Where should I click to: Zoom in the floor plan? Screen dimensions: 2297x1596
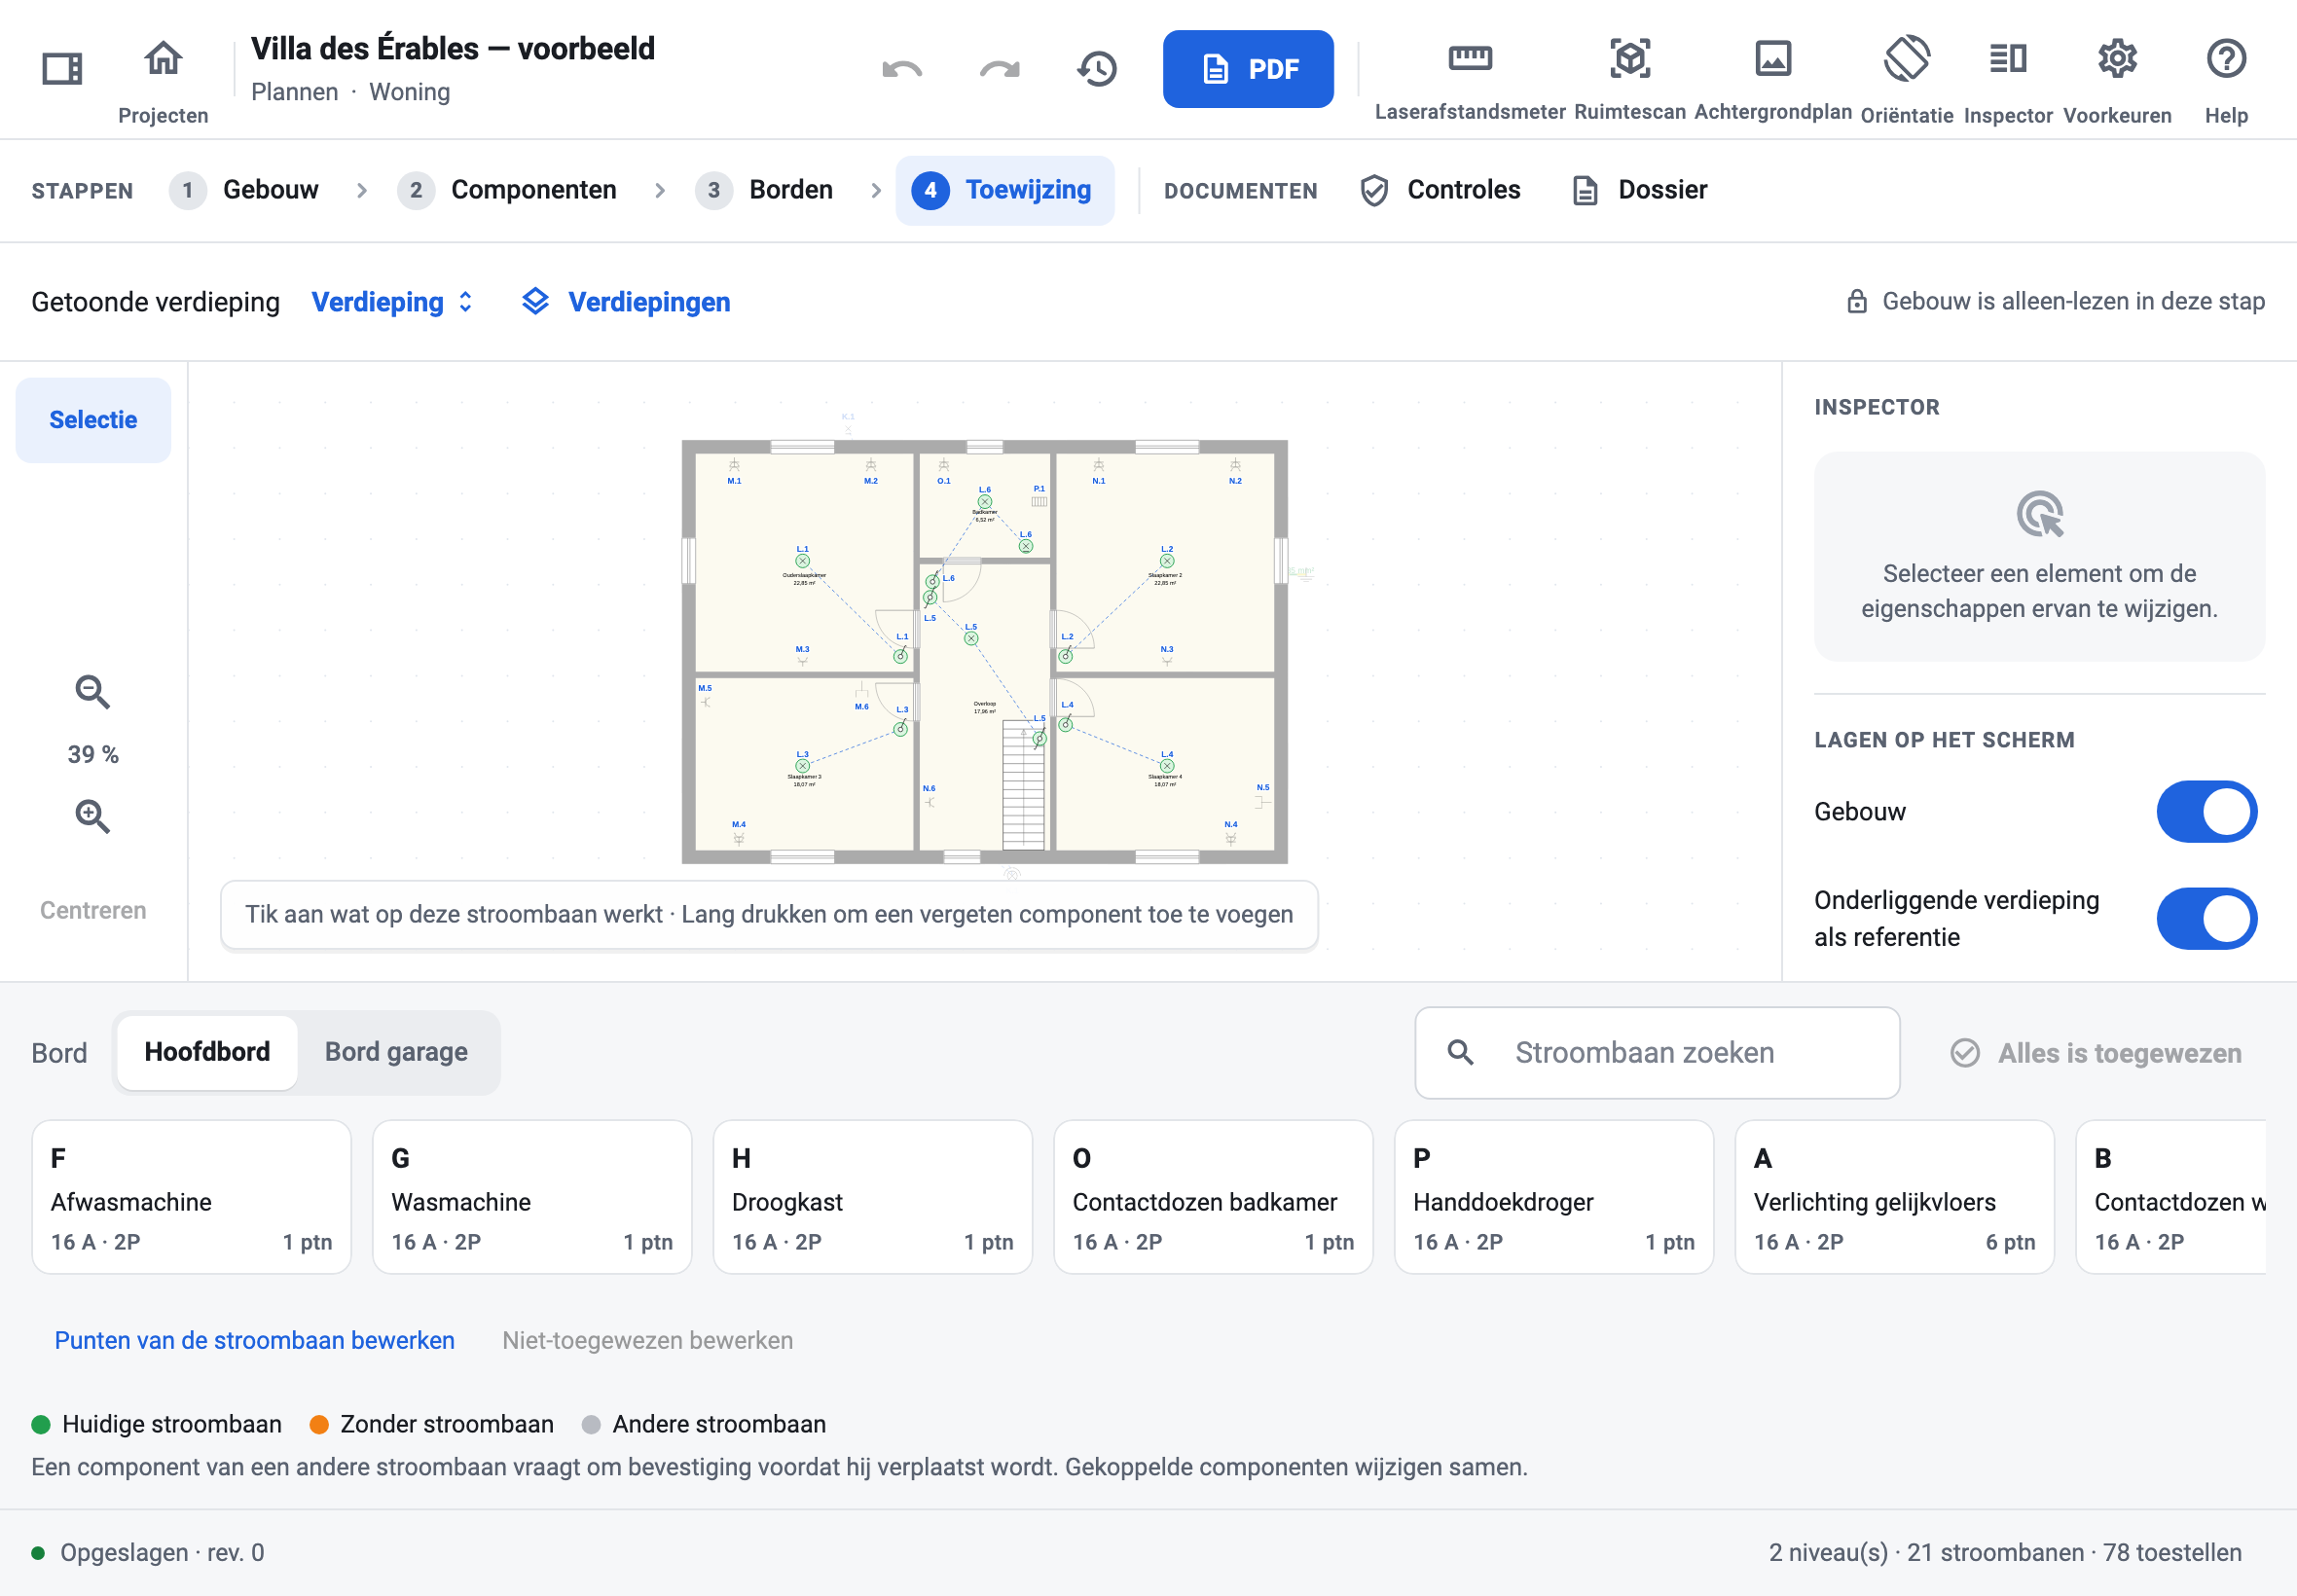click(x=92, y=816)
